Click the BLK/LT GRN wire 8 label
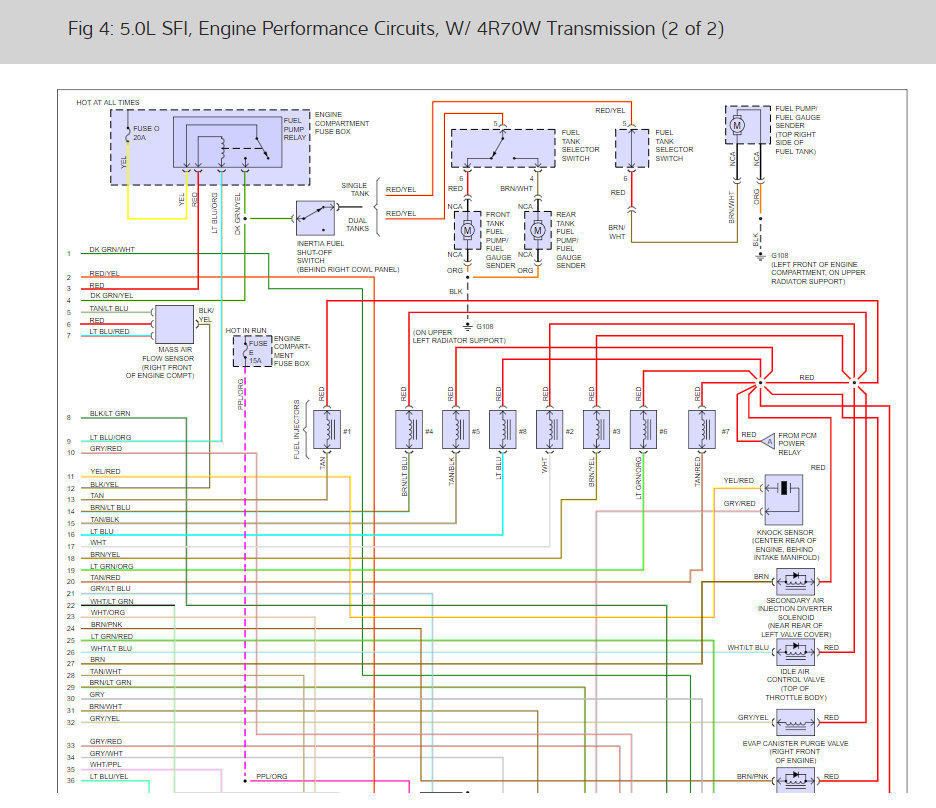Screen dimensions: 936x808 click(x=110, y=413)
